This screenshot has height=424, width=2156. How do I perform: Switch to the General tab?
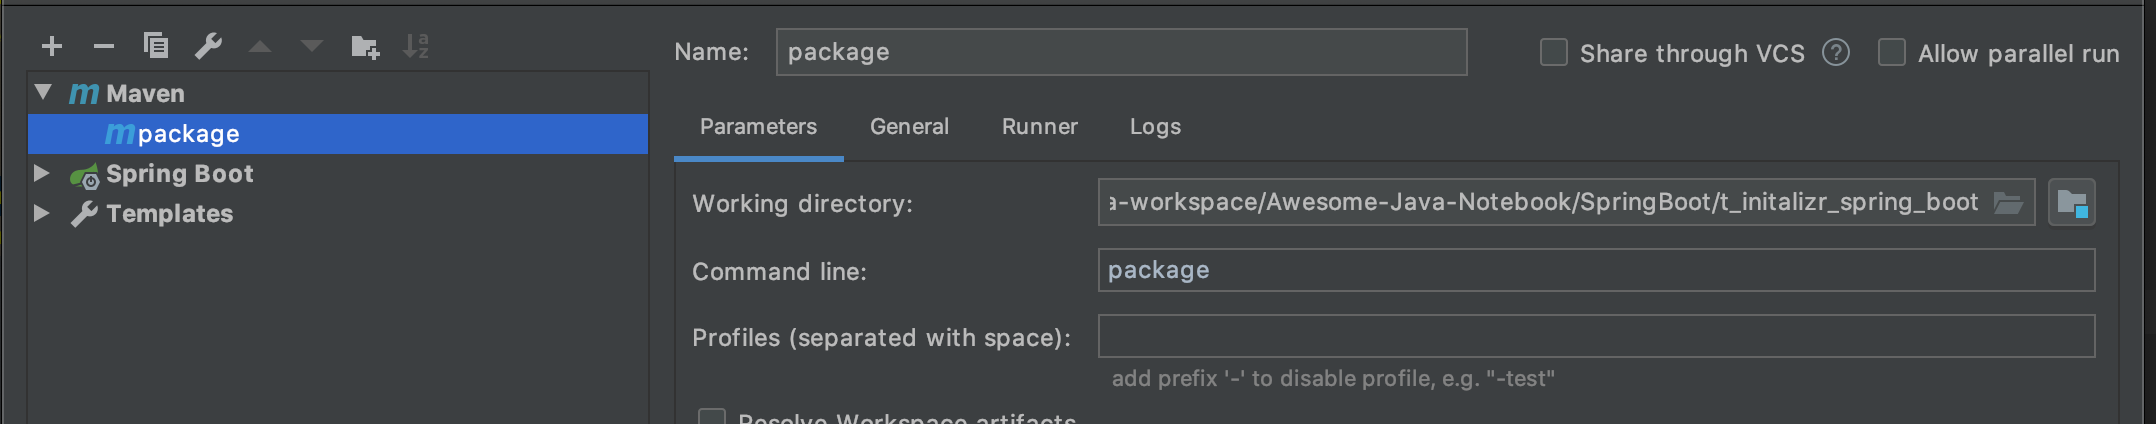pos(909,127)
